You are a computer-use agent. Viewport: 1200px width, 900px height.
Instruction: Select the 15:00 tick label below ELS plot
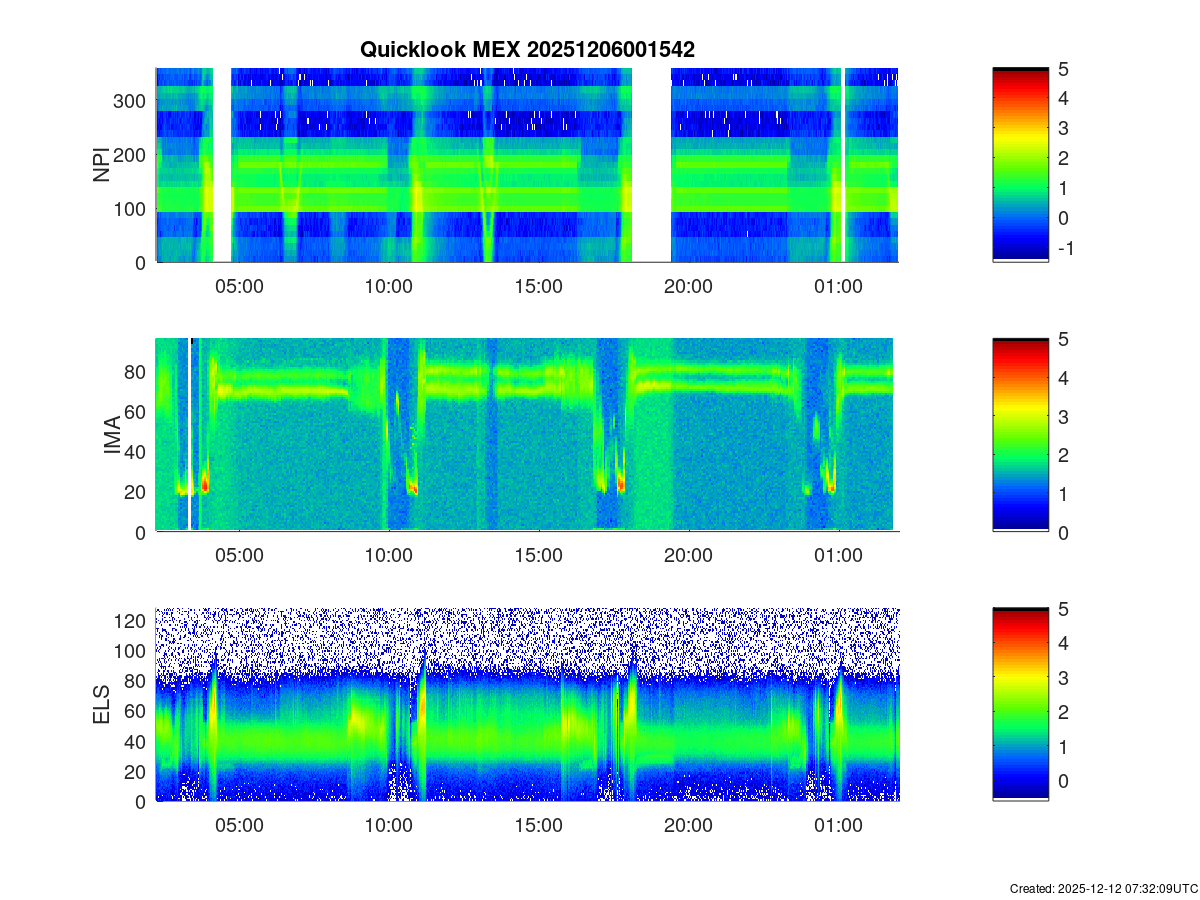[x=538, y=825]
